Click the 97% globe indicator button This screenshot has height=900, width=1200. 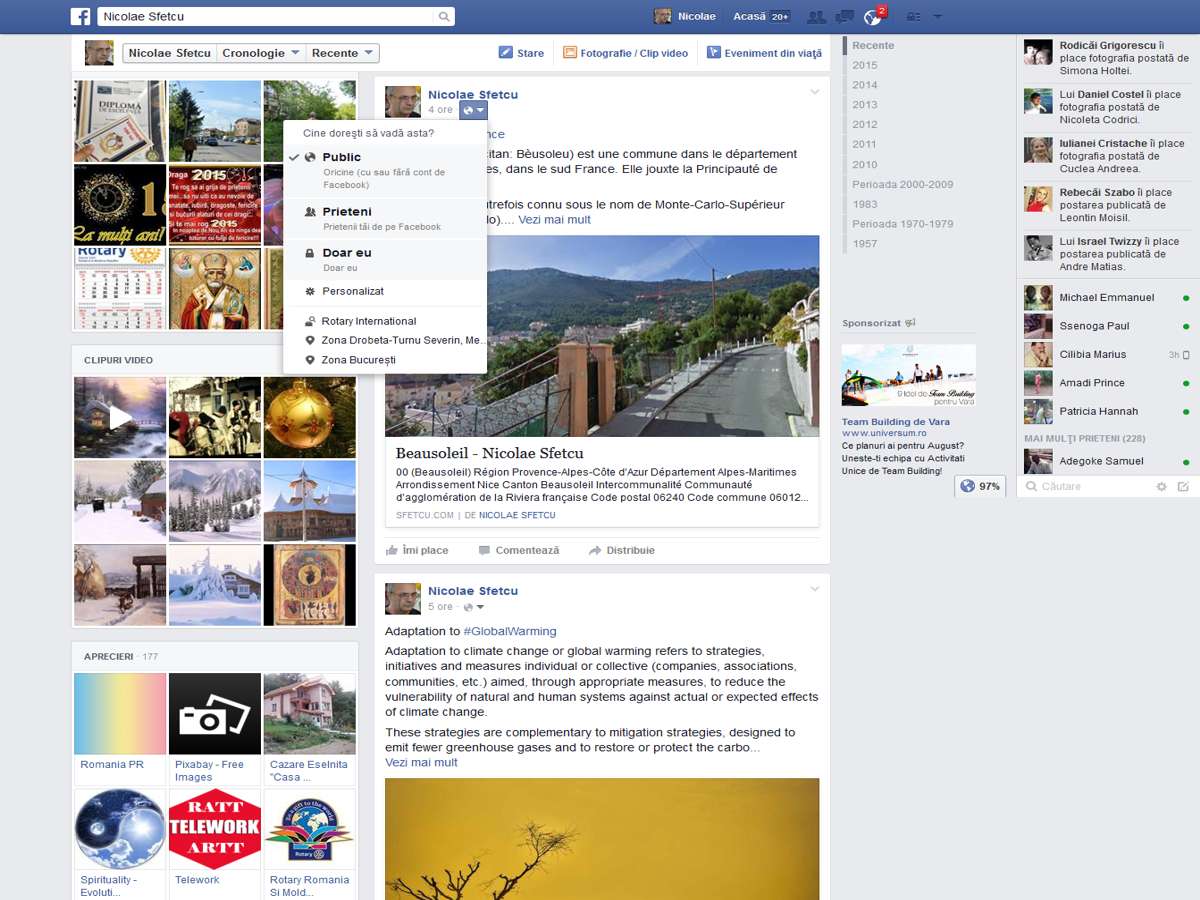pyautogui.click(x=980, y=486)
